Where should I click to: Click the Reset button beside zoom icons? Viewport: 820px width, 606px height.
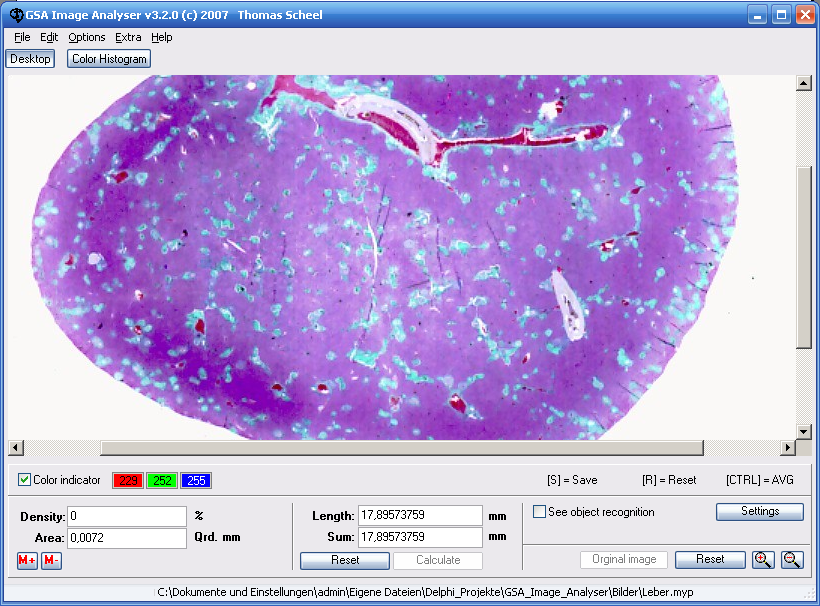coord(710,559)
